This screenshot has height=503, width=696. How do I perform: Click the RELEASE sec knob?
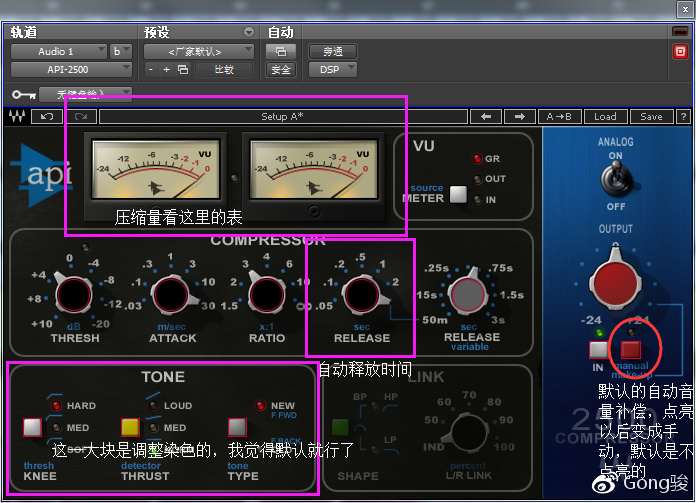[x=362, y=295]
